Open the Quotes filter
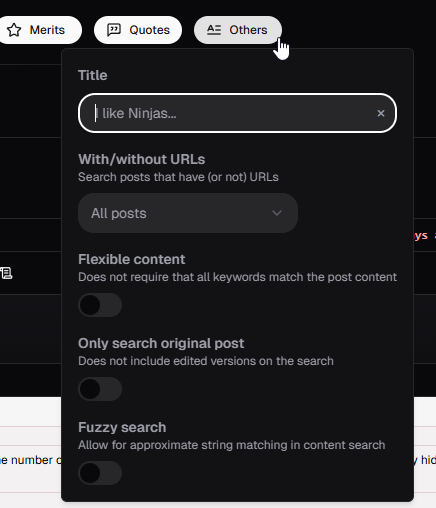The width and height of the screenshot is (436, 508). click(138, 30)
